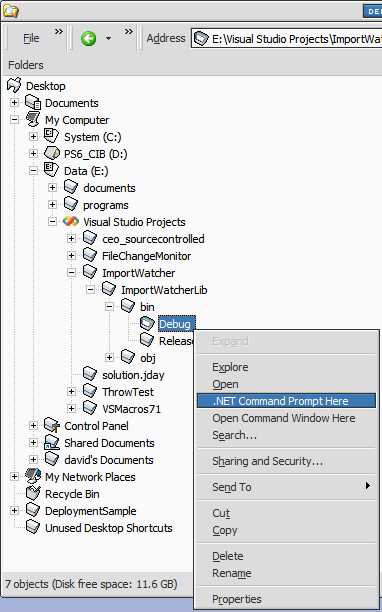Collapse the ImportWatcherLib folder node

91,290
